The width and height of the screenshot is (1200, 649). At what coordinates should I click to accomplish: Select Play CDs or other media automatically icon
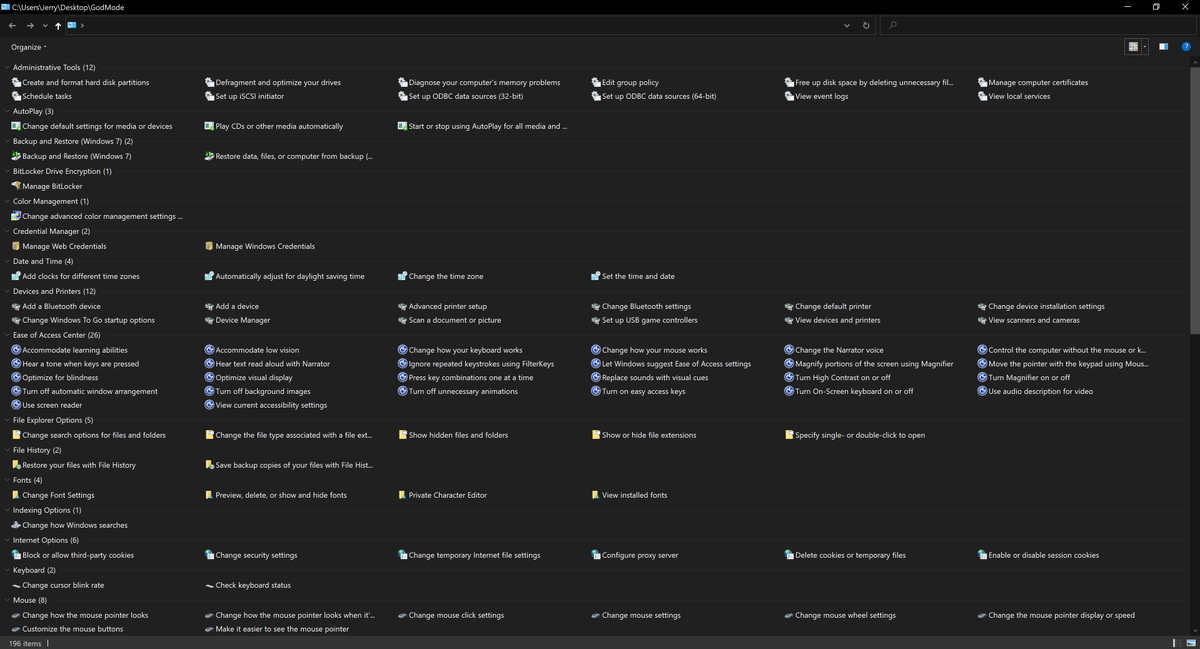pyautogui.click(x=209, y=127)
